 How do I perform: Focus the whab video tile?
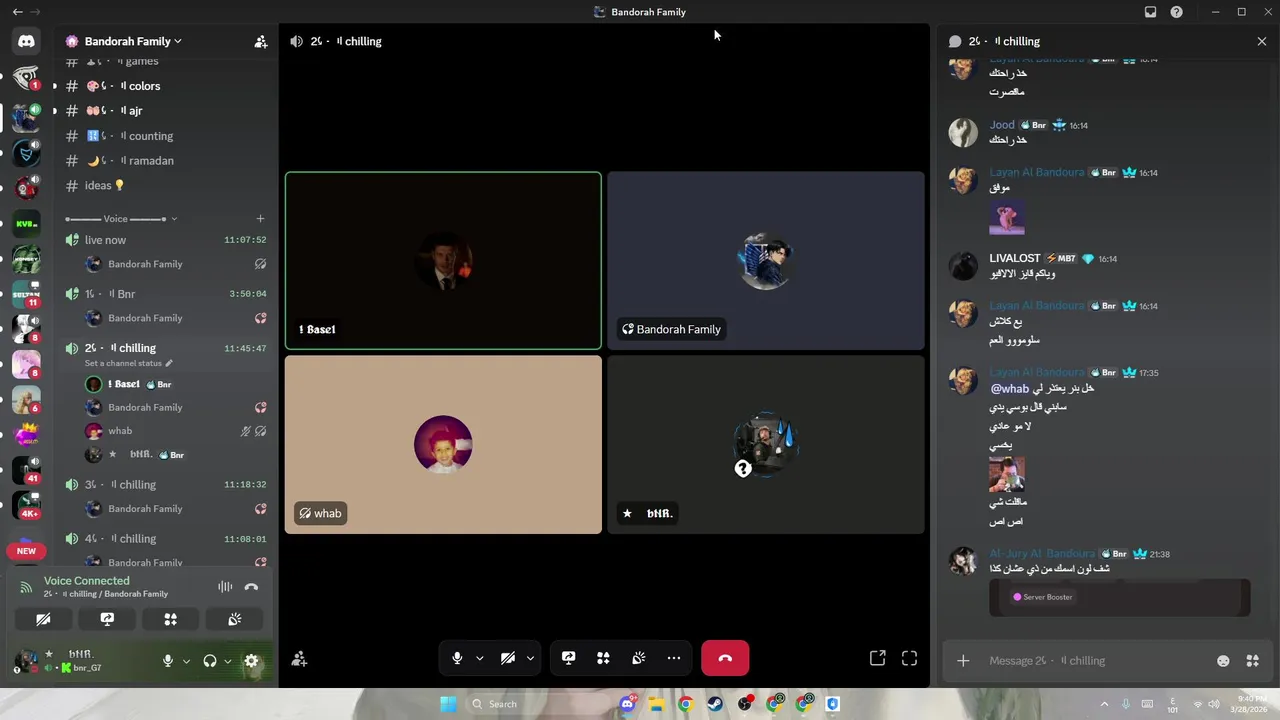click(443, 445)
